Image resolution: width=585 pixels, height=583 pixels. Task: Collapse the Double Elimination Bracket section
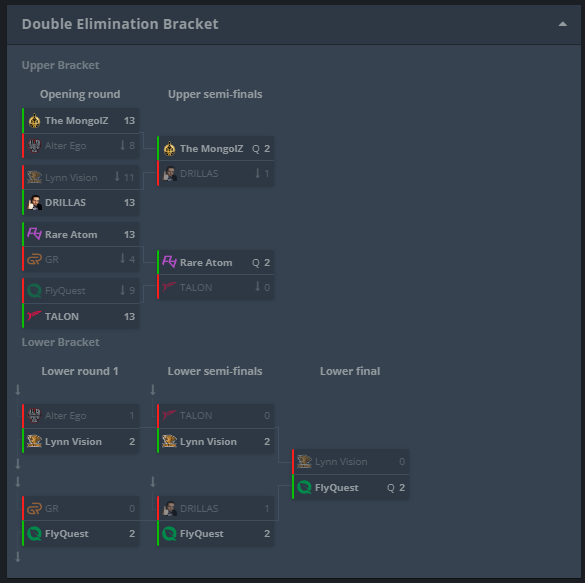coord(562,24)
